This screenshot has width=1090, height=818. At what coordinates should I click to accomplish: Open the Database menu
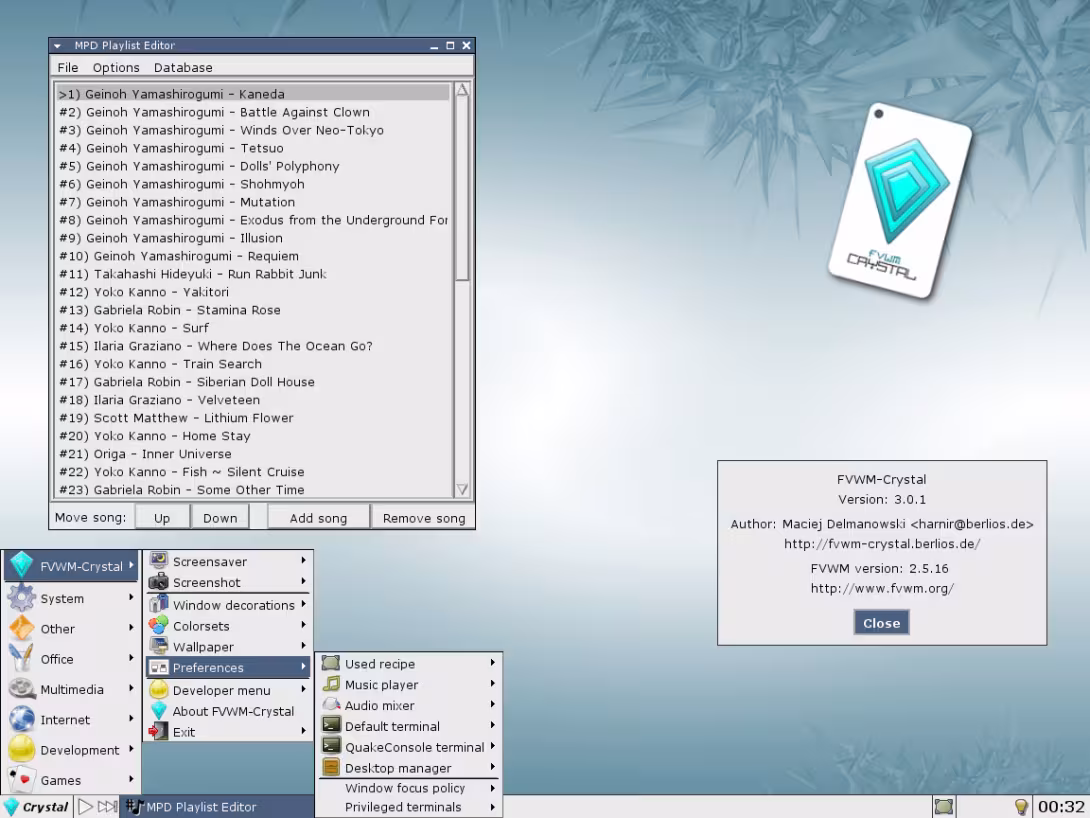183,67
